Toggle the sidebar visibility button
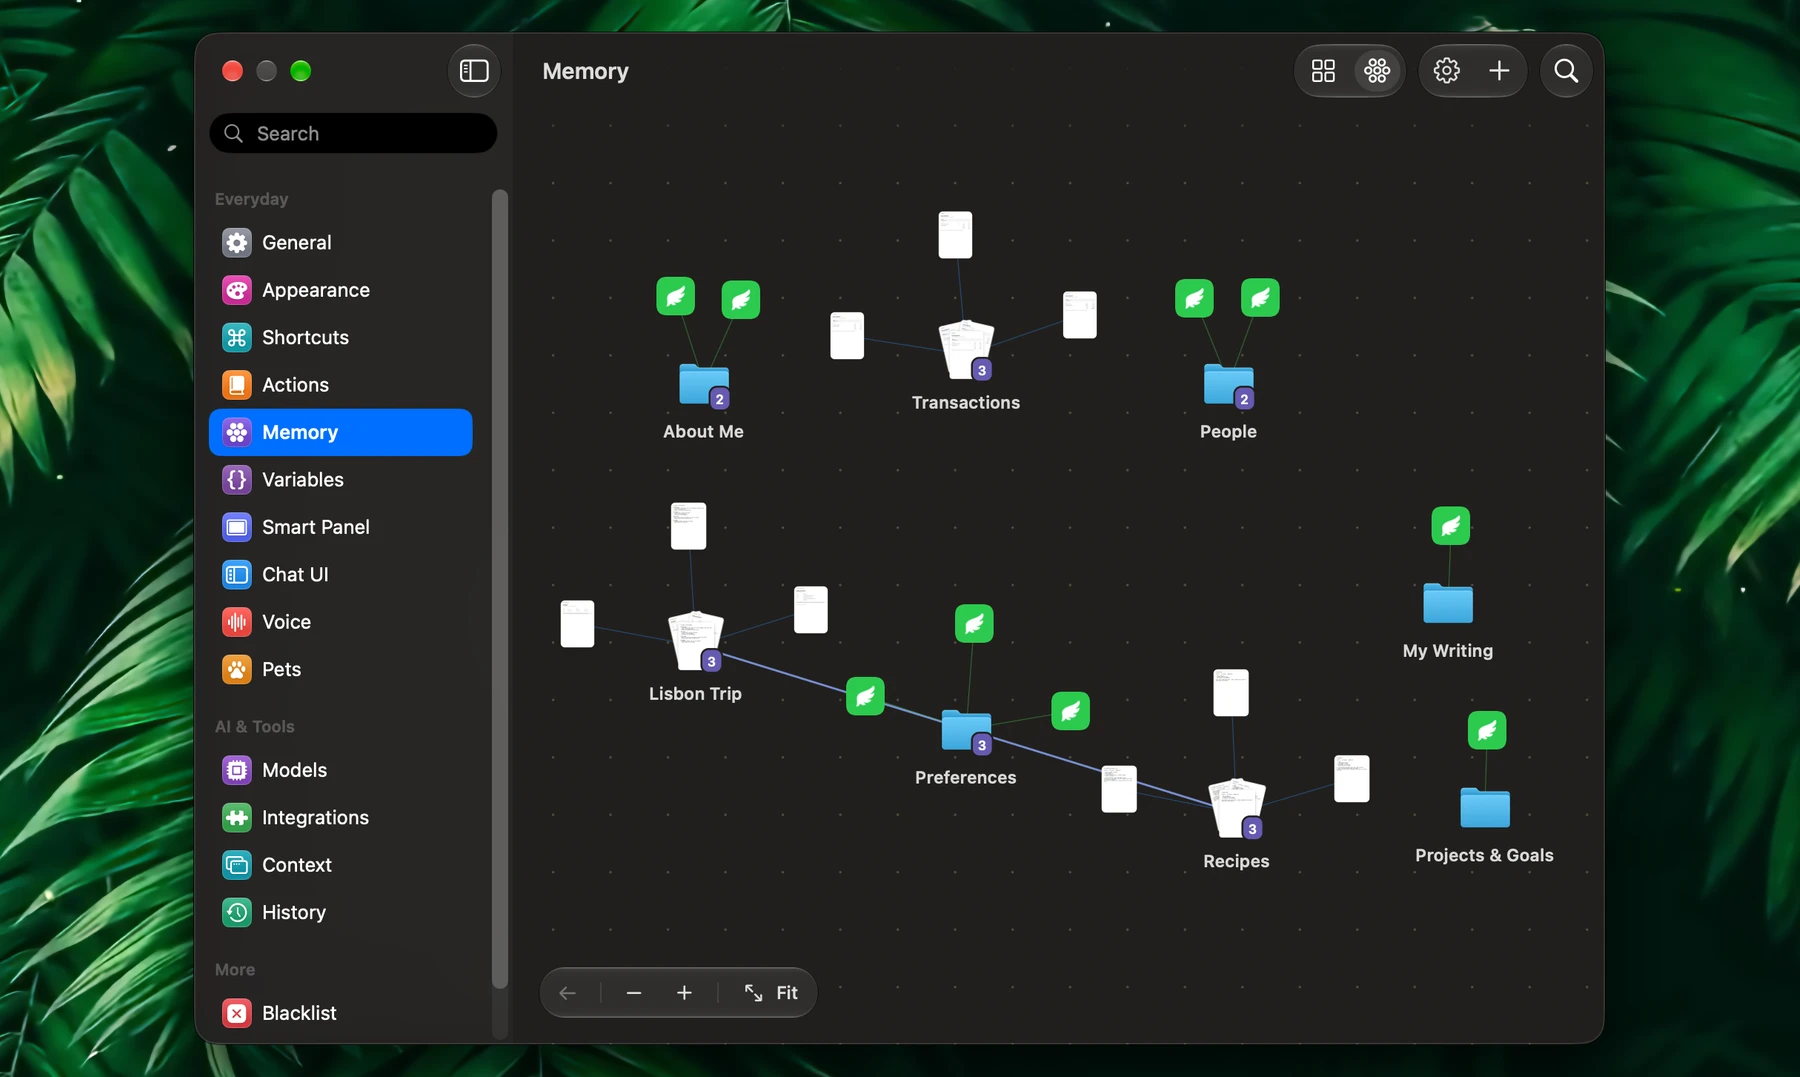1800x1077 pixels. tap(474, 71)
